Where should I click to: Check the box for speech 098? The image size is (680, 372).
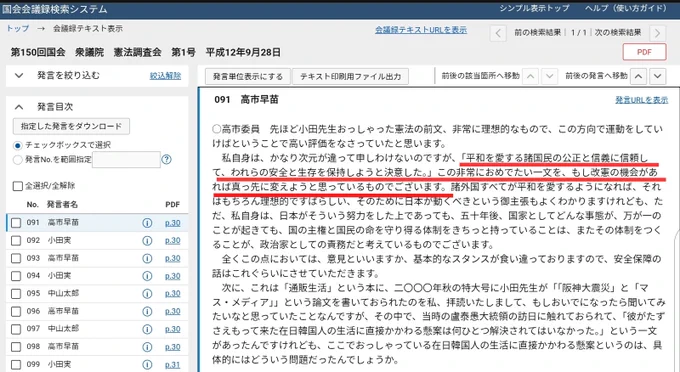(16, 347)
